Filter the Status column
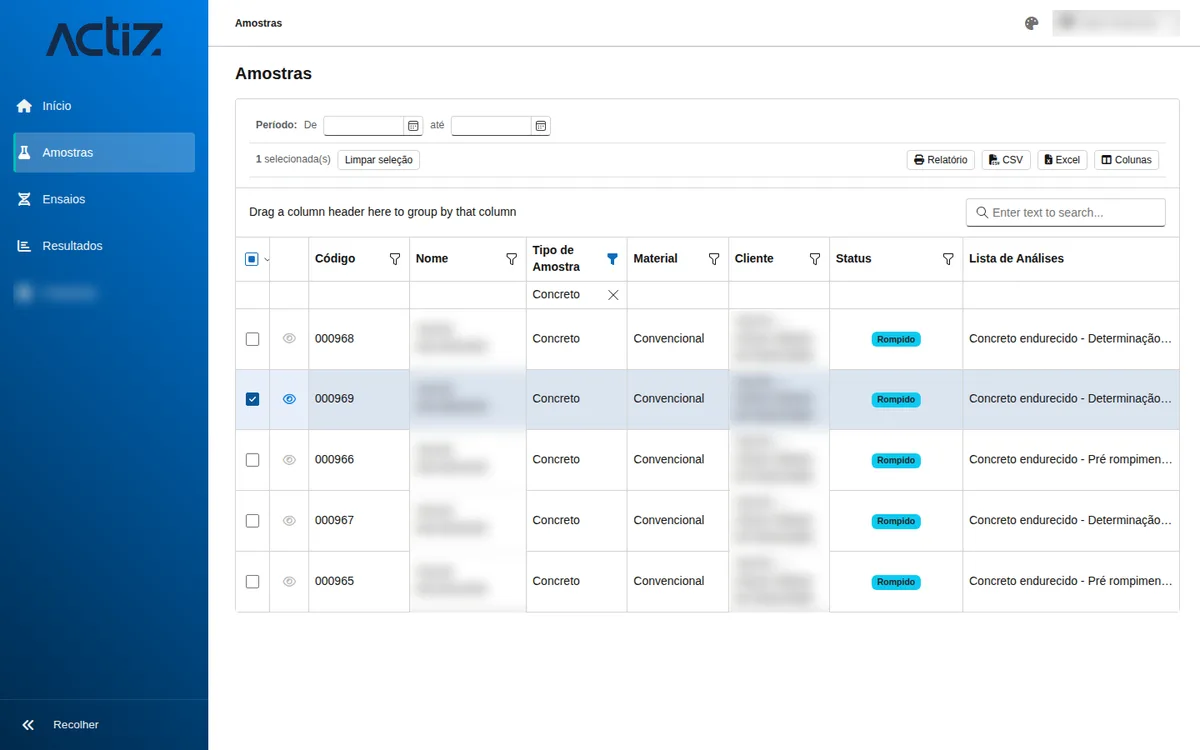The image size is (1200, 750). [948, 259]
